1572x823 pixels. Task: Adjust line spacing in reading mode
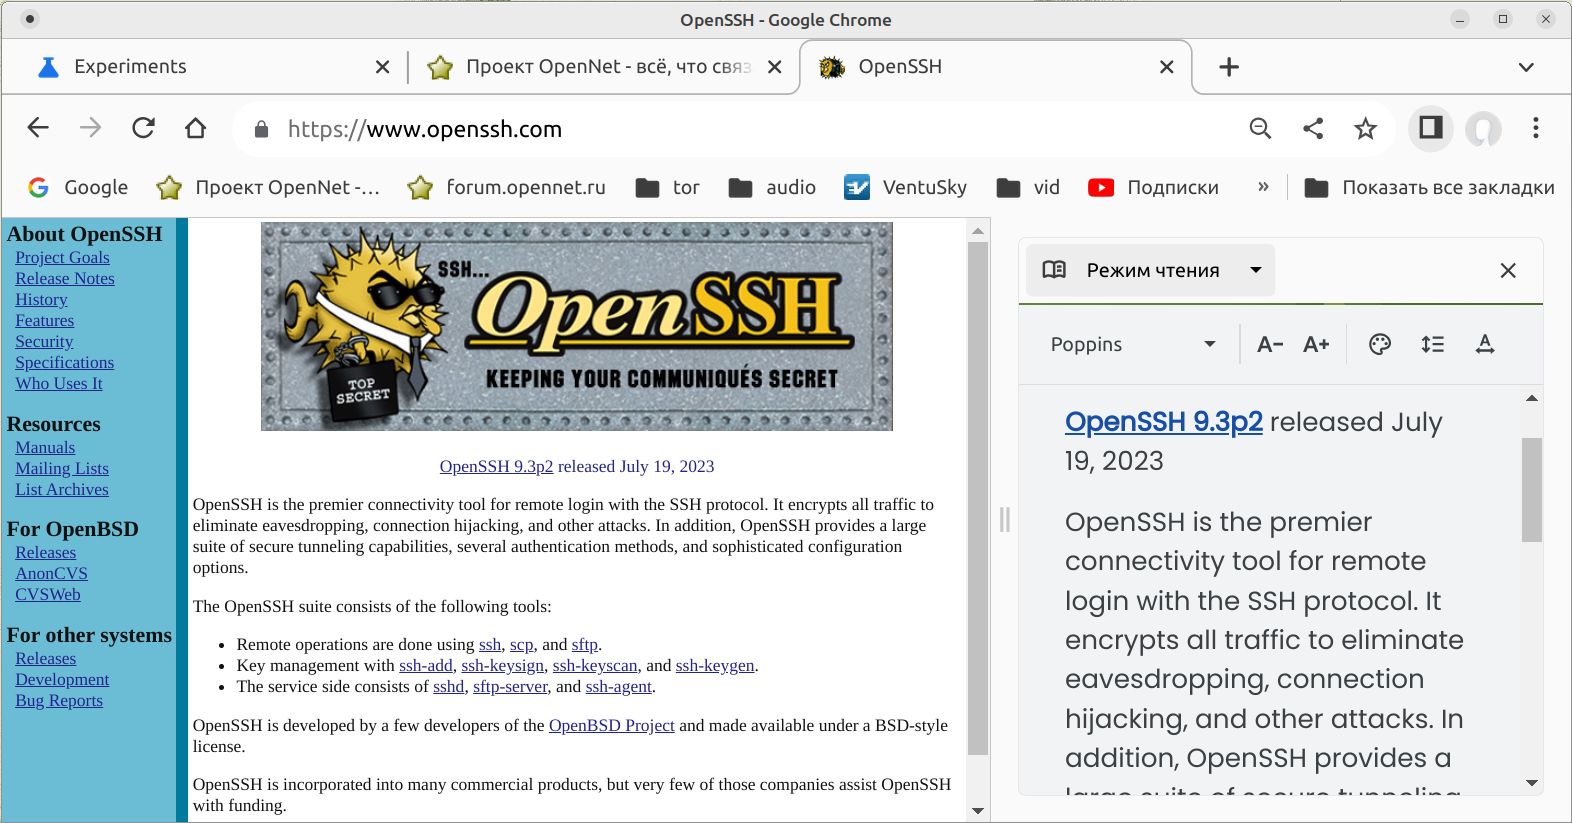point(1433,344)
